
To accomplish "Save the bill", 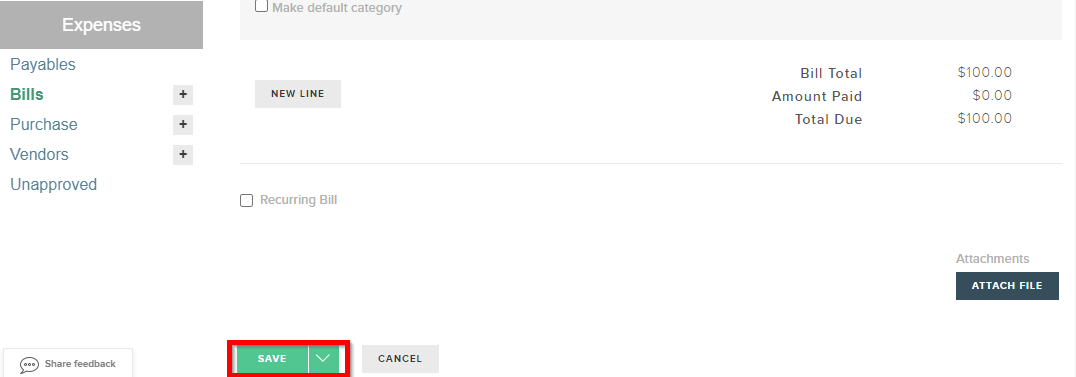I will coord(272,358).
